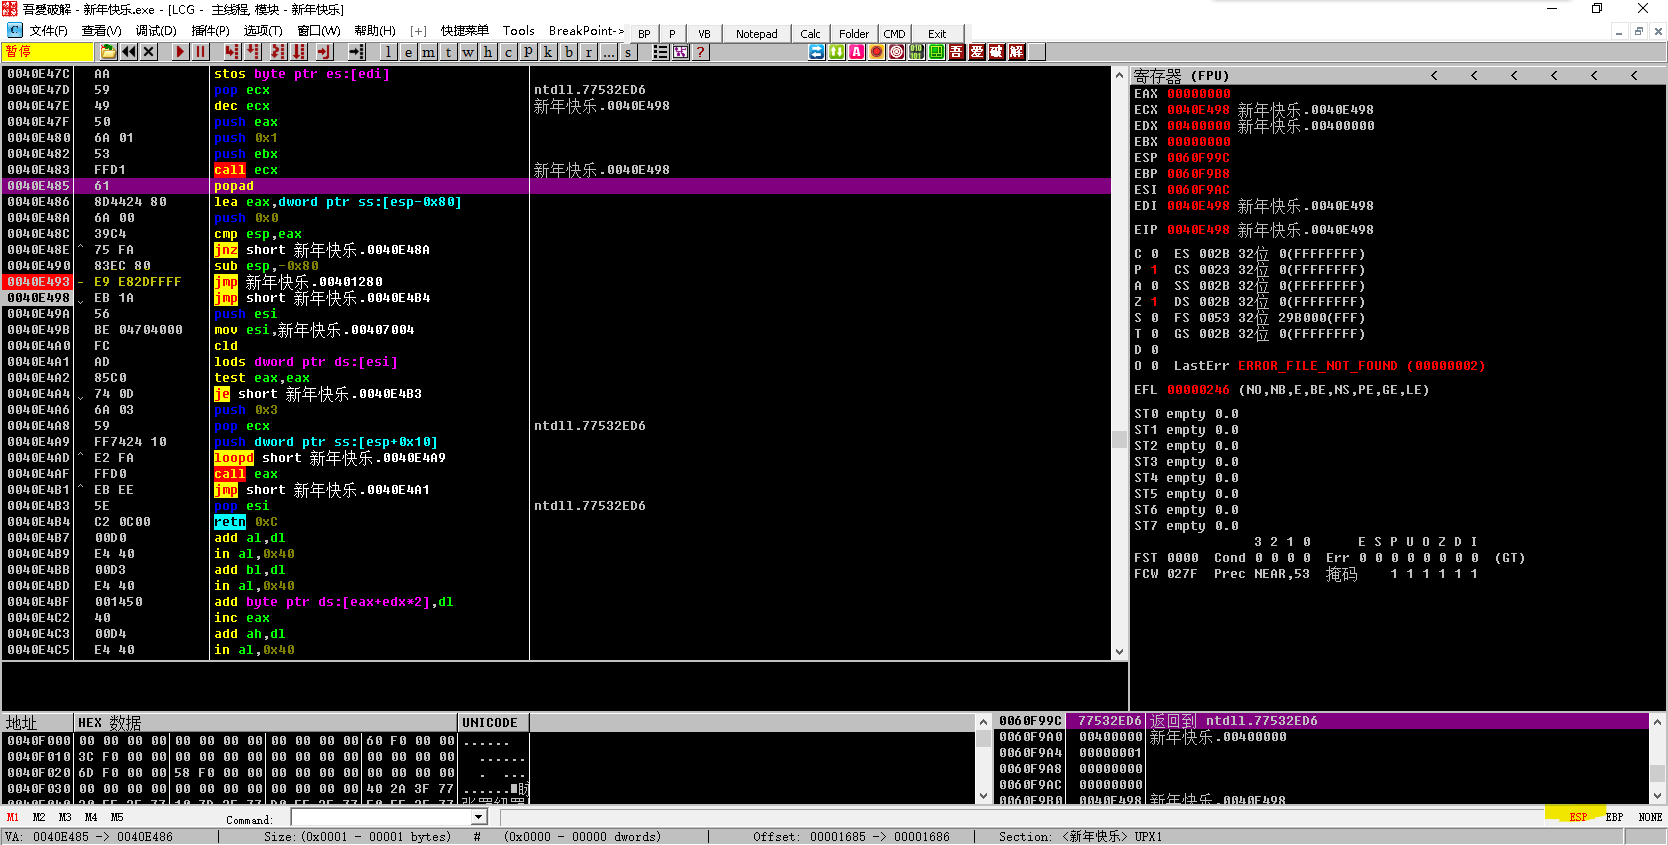Open the 窗口(W) menu
The width and height of the screenshot is (1668, 845).
click(319, 31)
